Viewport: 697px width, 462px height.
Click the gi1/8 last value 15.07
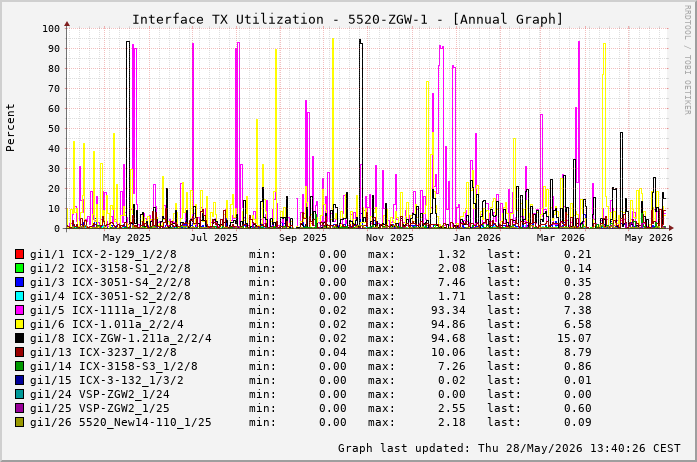574,338
